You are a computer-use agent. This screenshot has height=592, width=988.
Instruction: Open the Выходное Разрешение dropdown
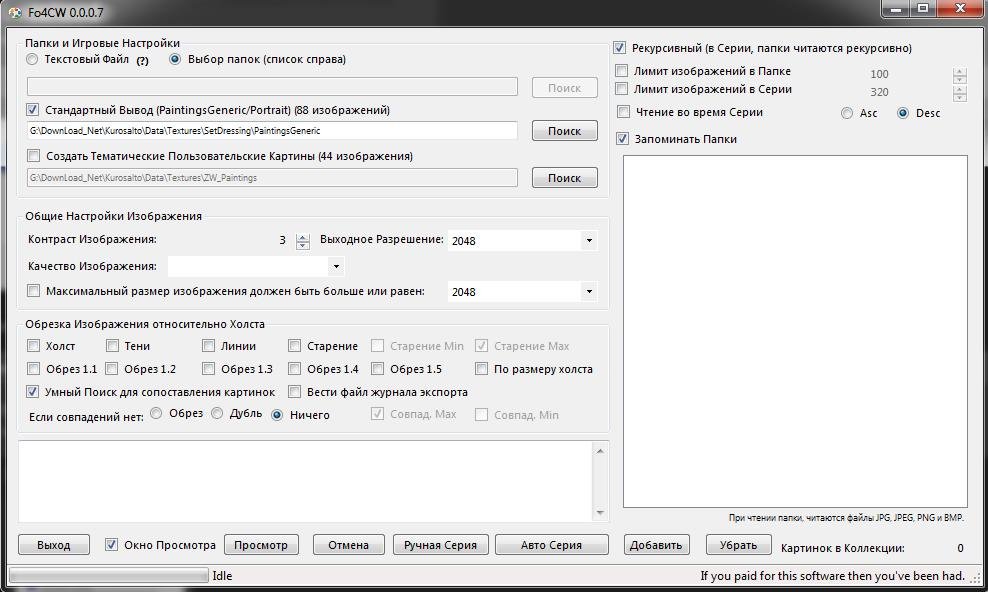tap(588, 241)
